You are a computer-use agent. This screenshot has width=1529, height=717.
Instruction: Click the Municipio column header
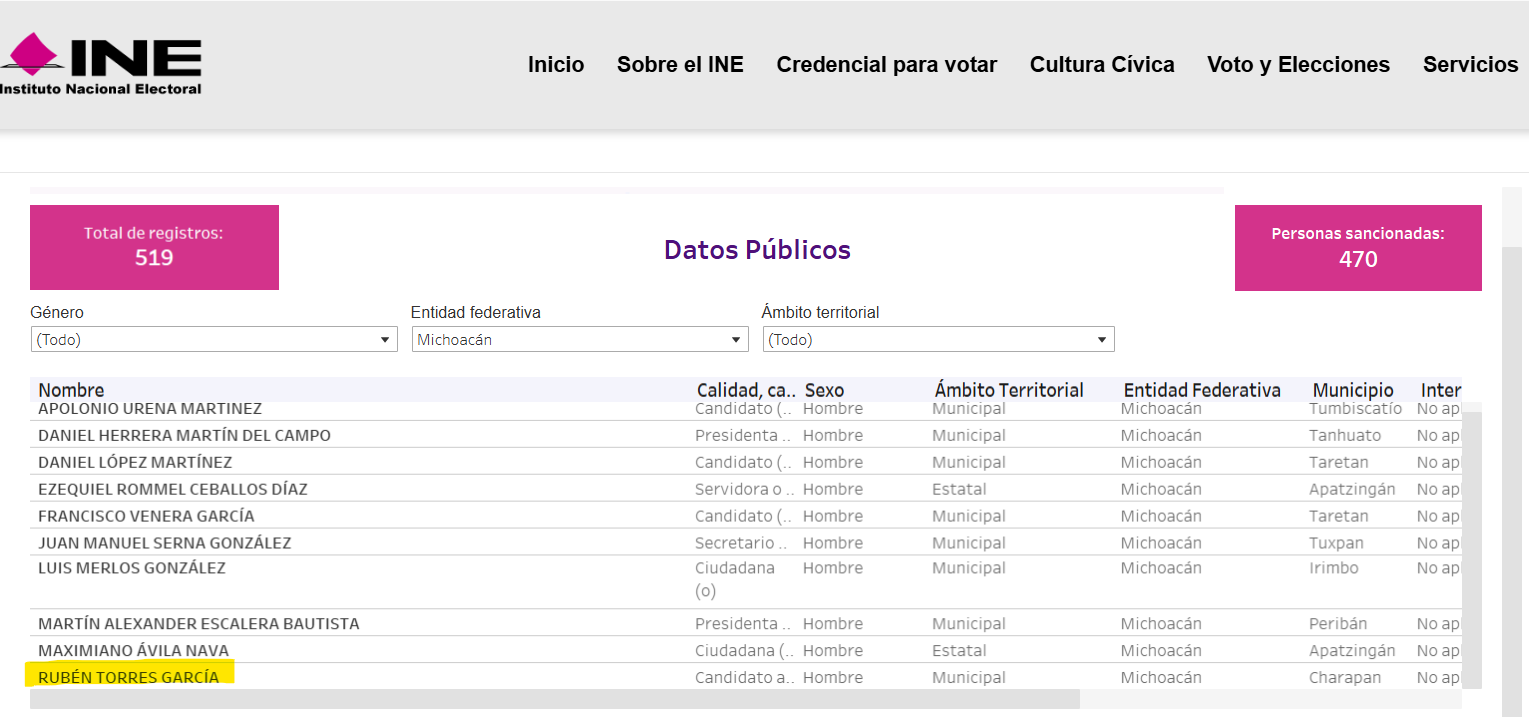point(1352,390)
